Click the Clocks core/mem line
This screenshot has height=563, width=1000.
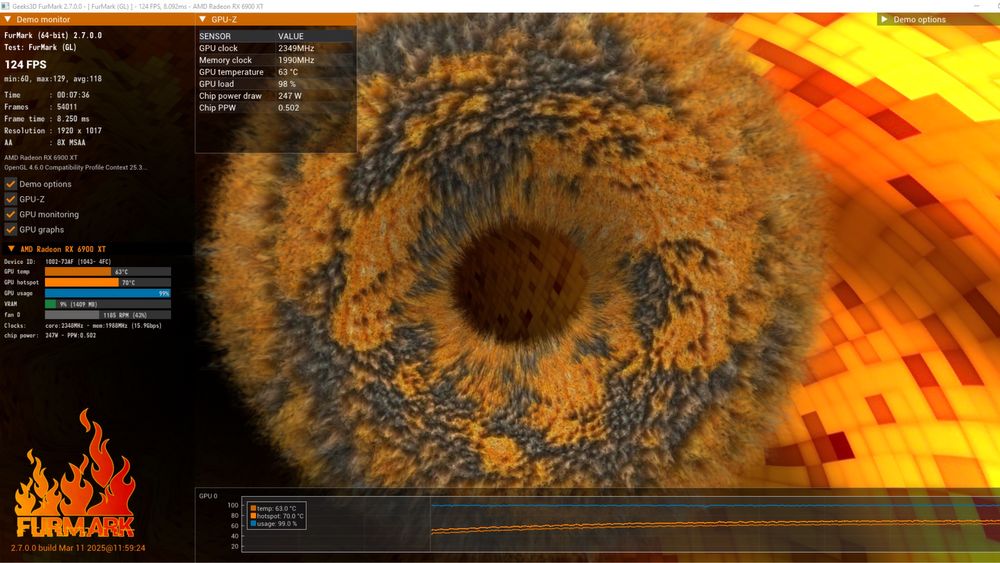(x=83, y=326)
